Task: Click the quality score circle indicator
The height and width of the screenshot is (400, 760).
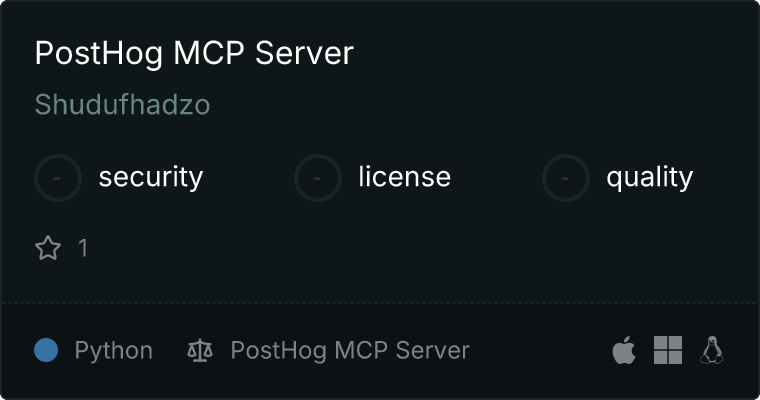Action: point(566,178)
